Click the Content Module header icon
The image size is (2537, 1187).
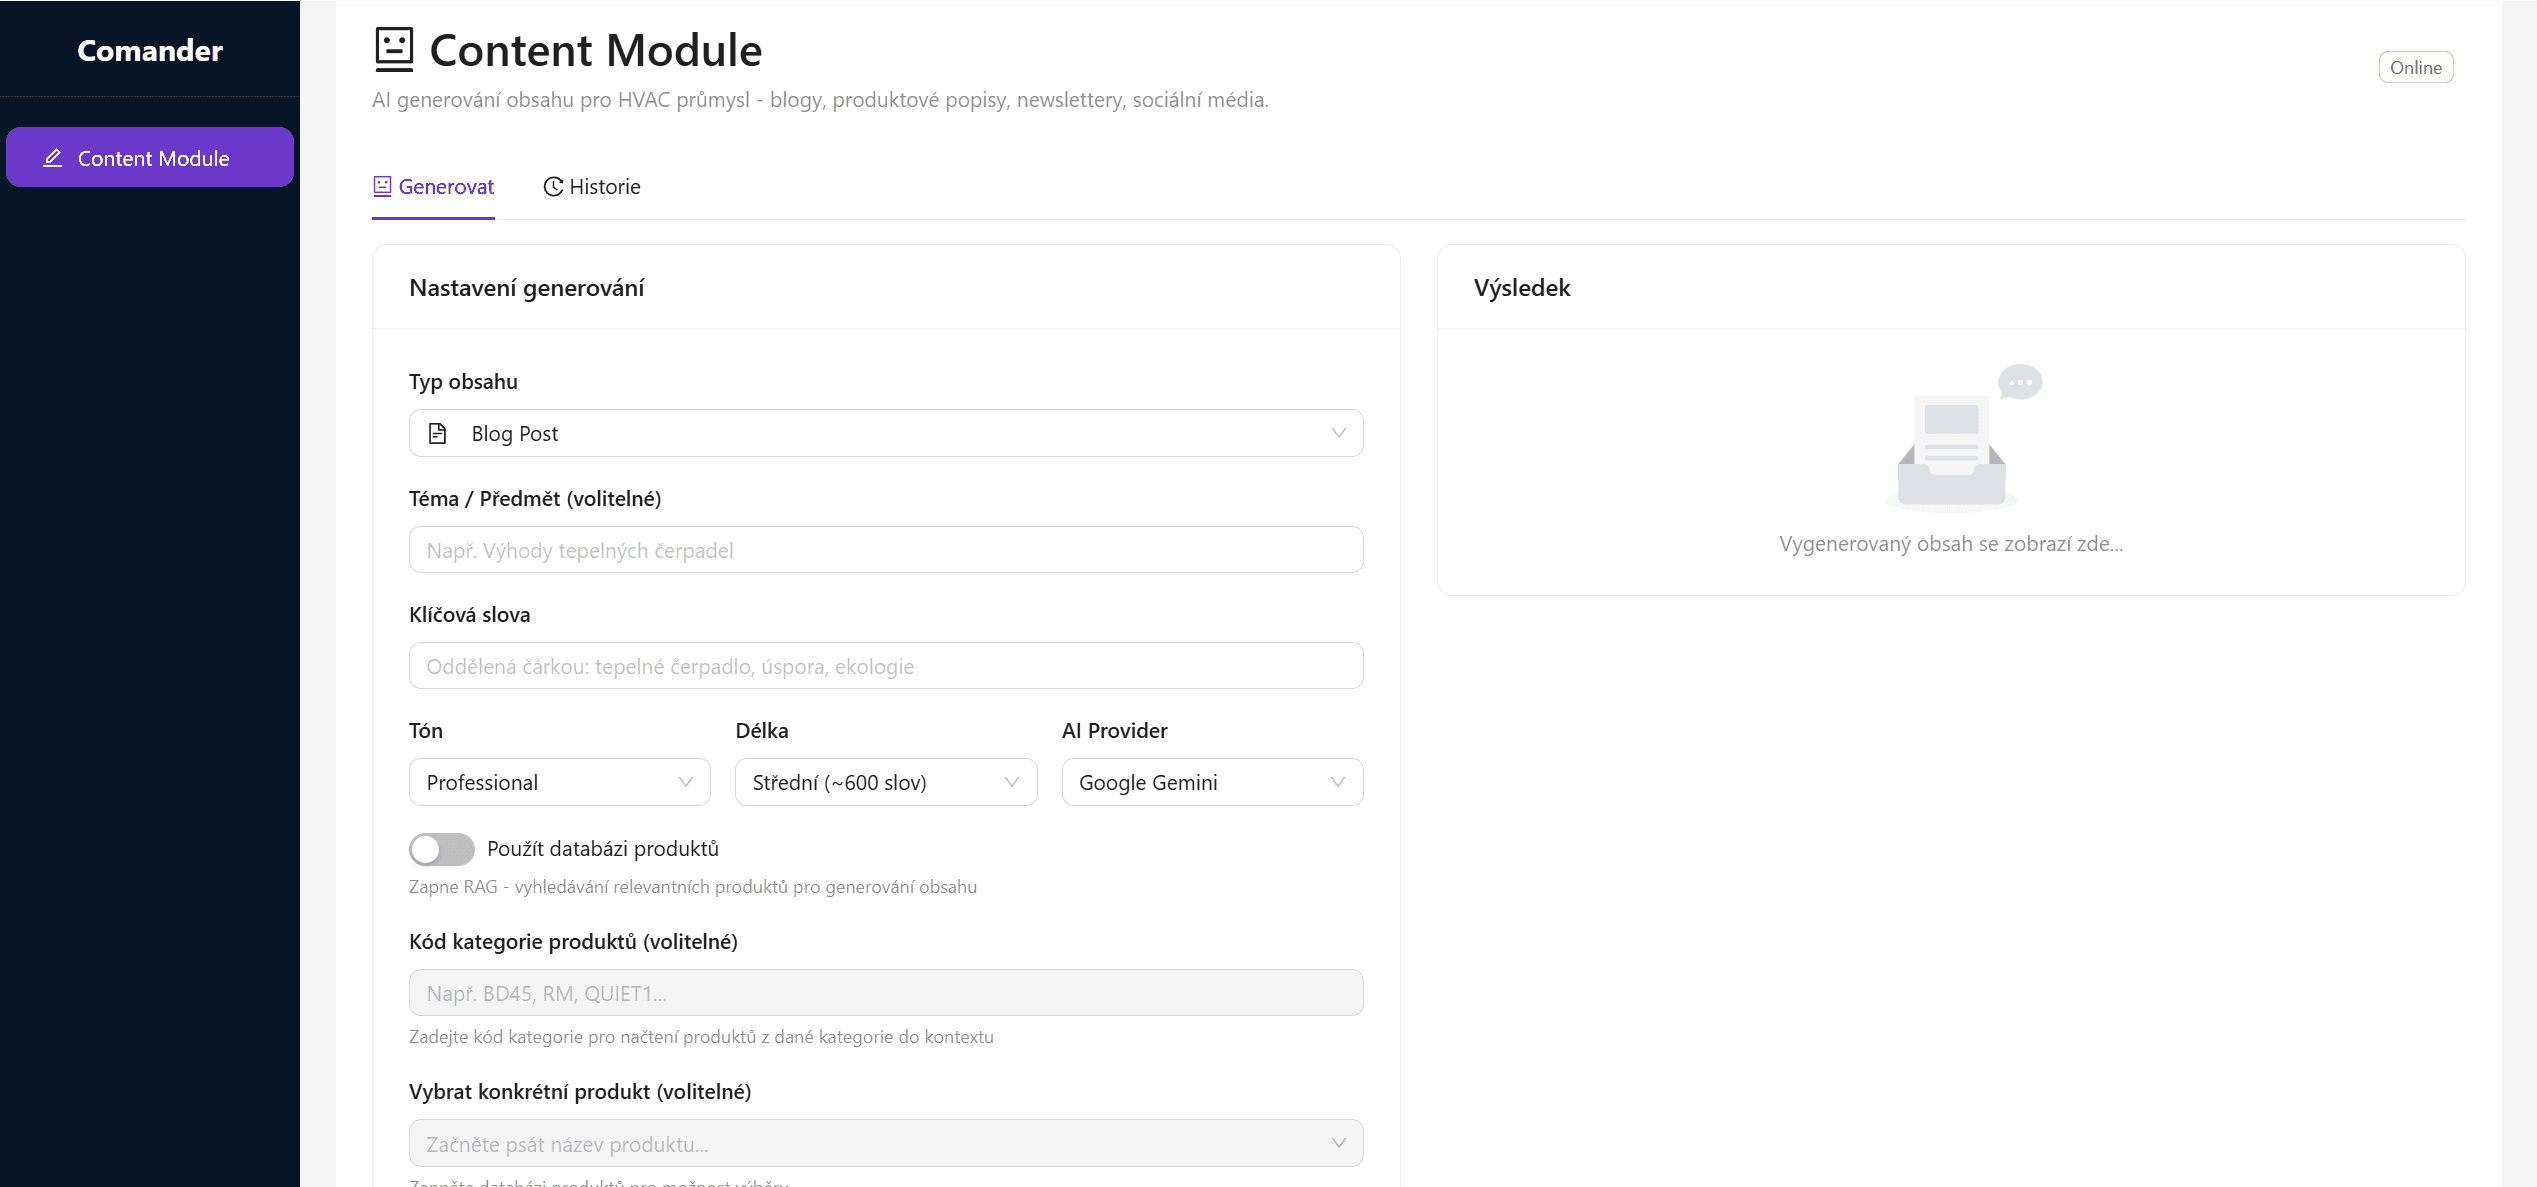pos(394,49)
